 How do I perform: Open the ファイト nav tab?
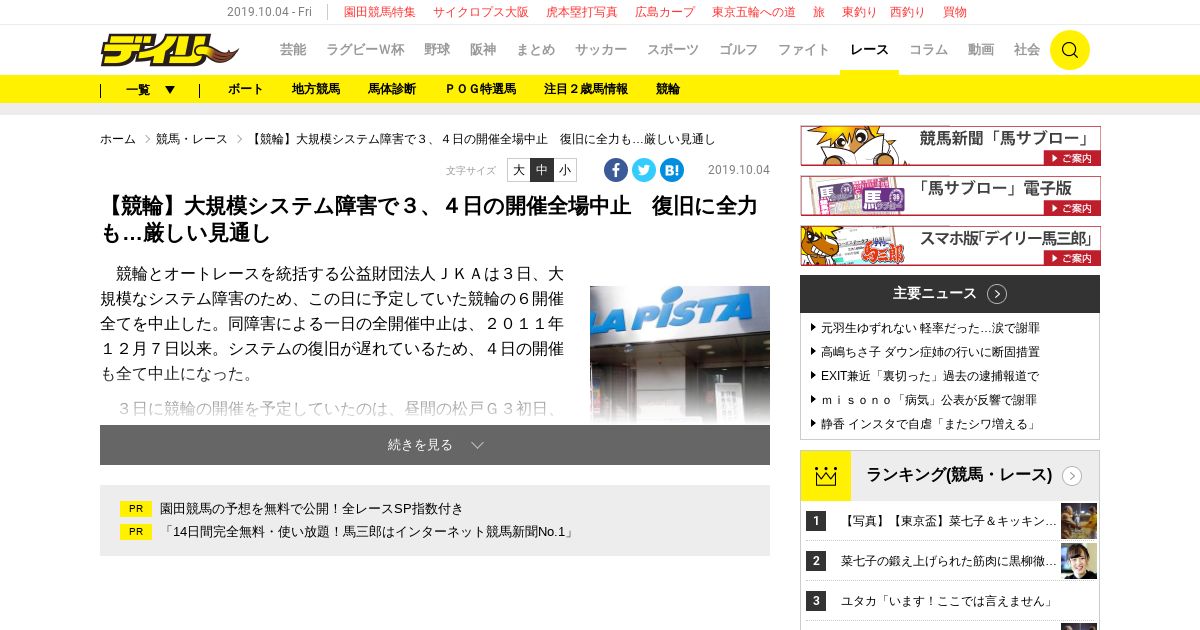pyautogui.click(x=804, y=50)
